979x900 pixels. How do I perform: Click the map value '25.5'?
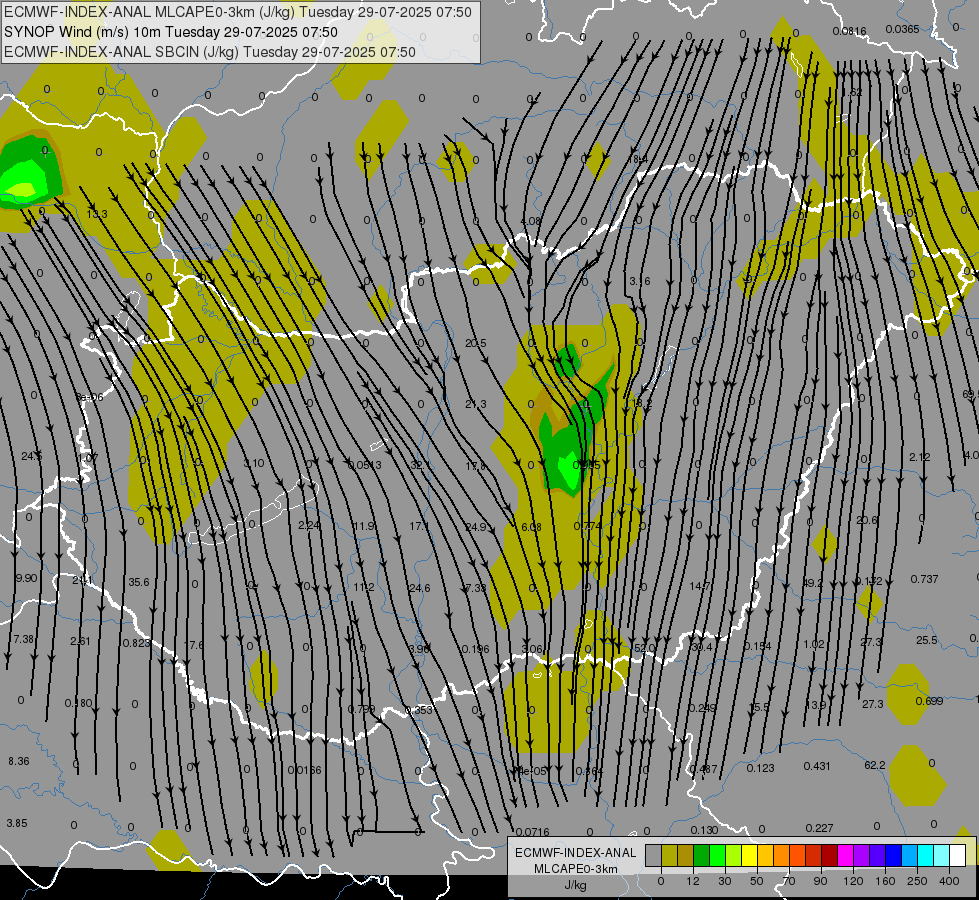click(x=927, y=640)
